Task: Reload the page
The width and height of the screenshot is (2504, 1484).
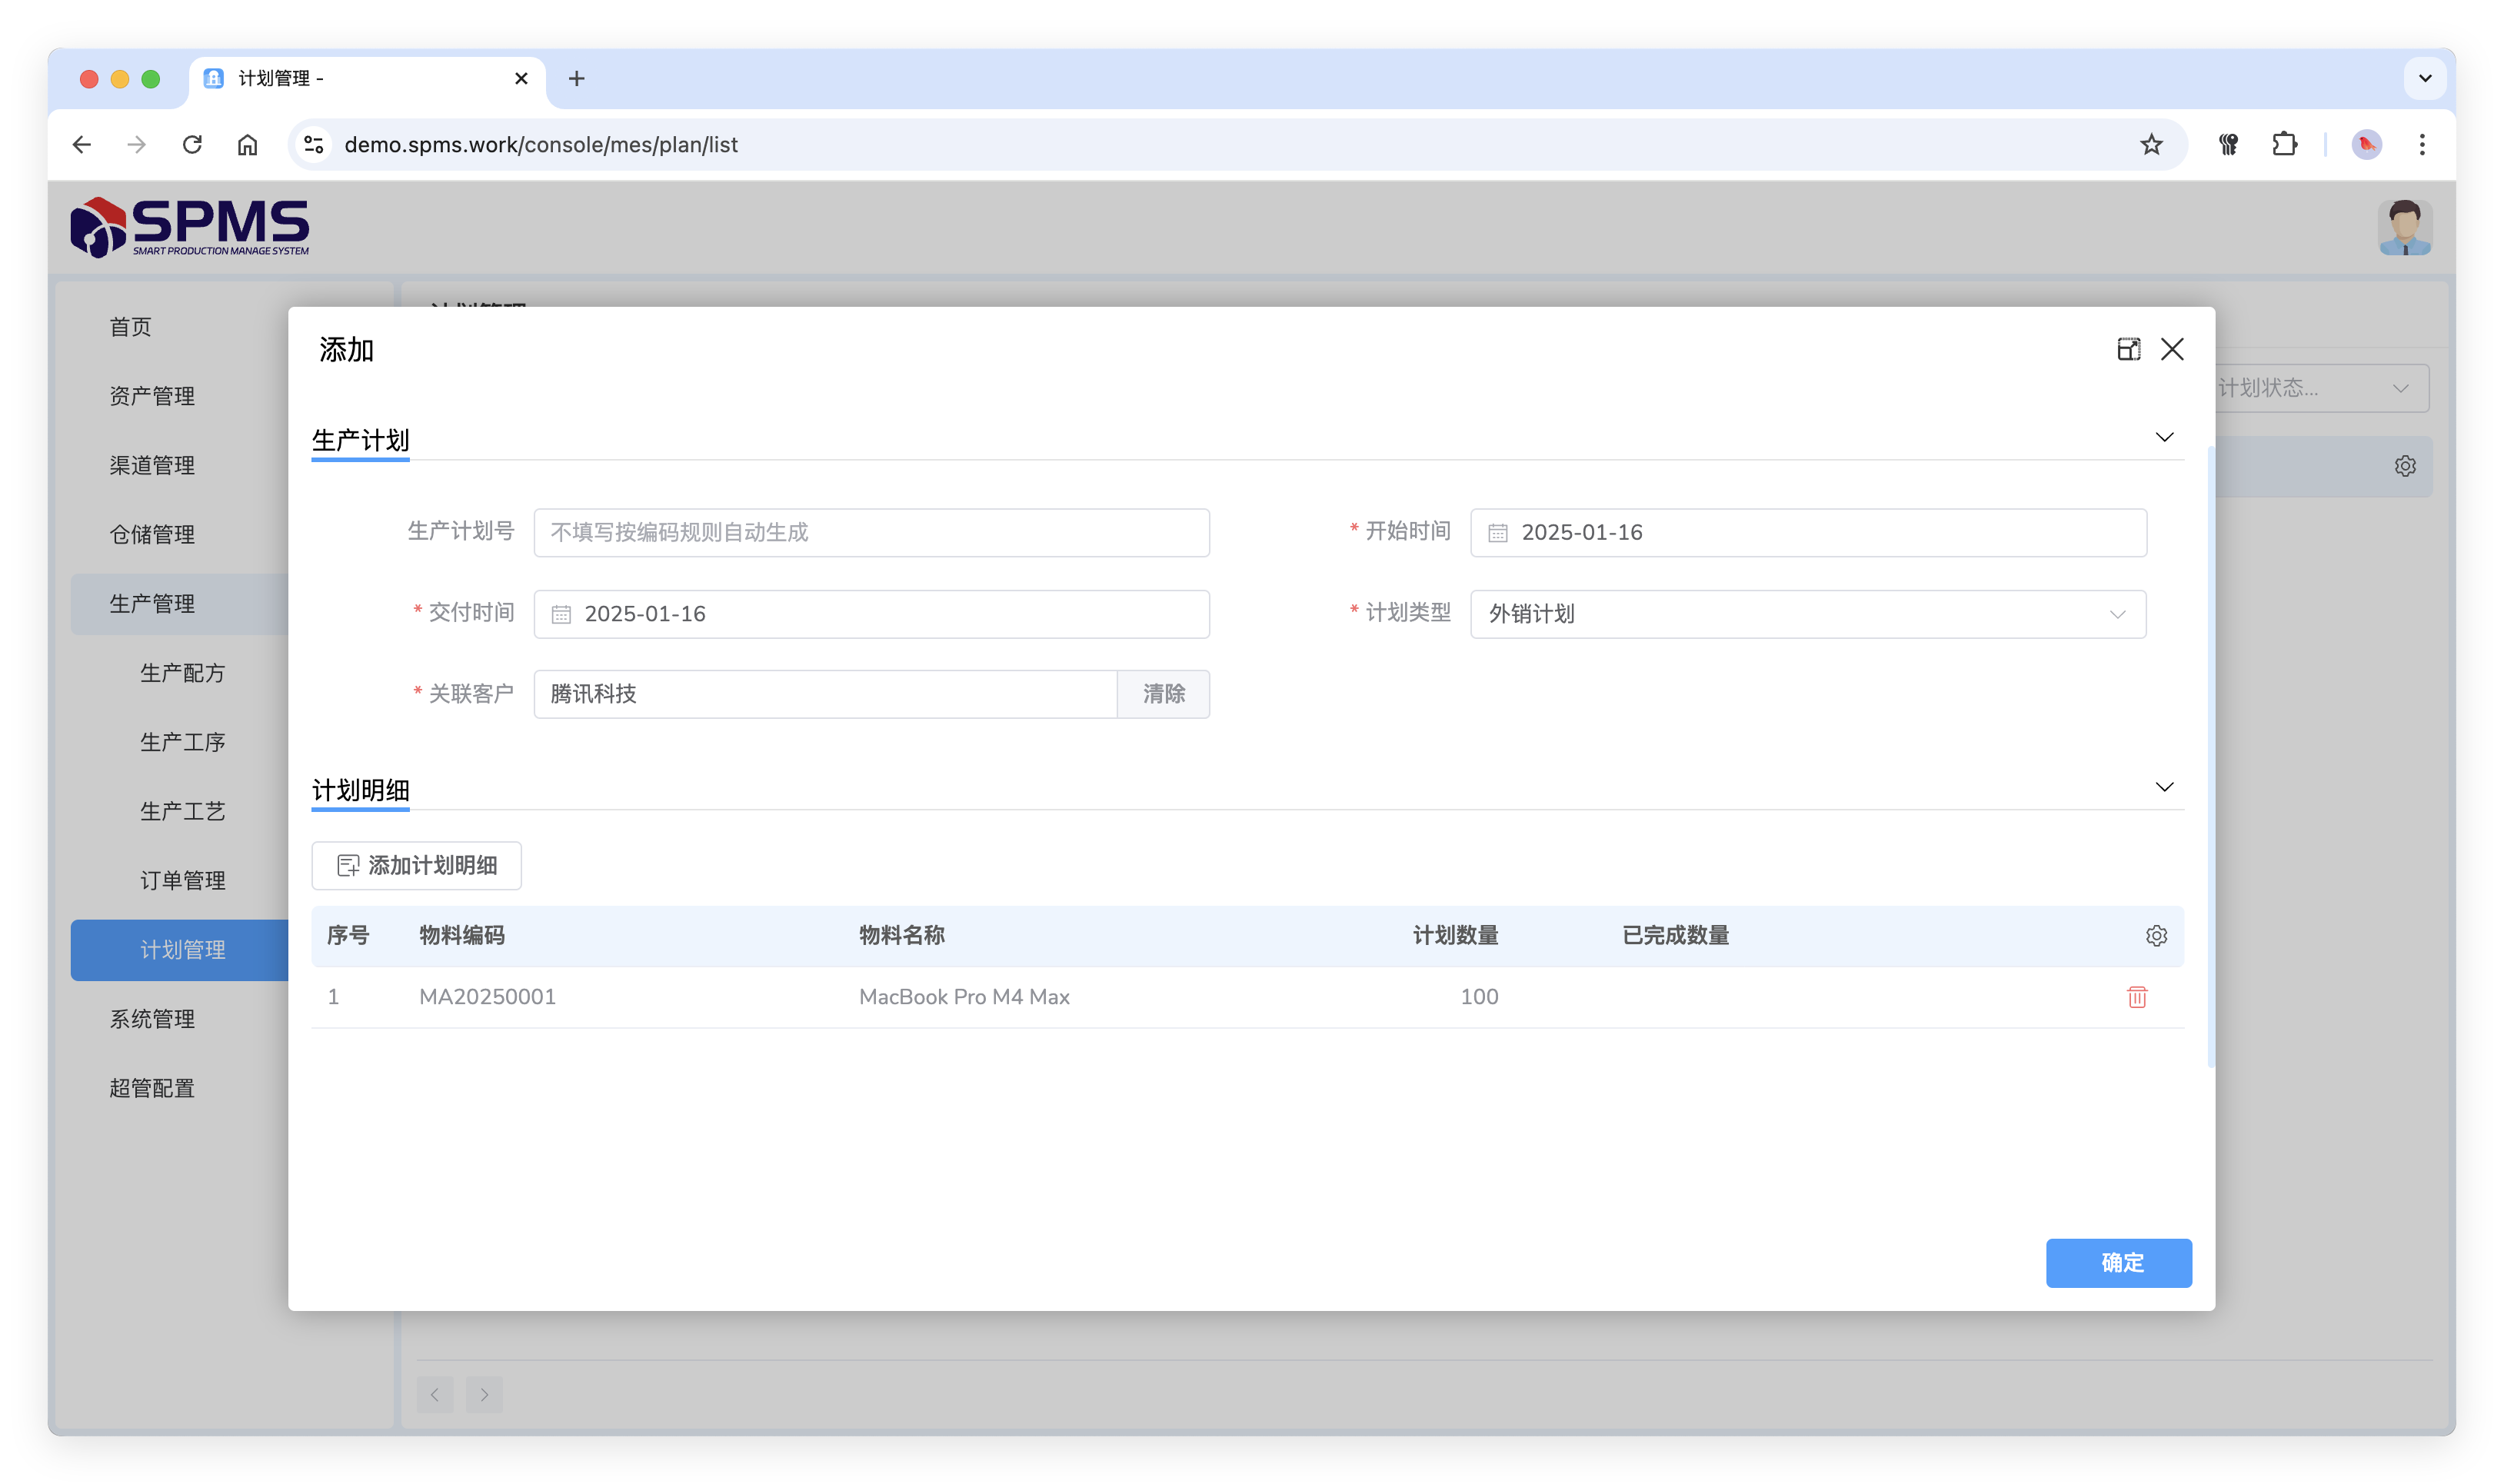Action: pyautogui.click(x=192, y=145)
